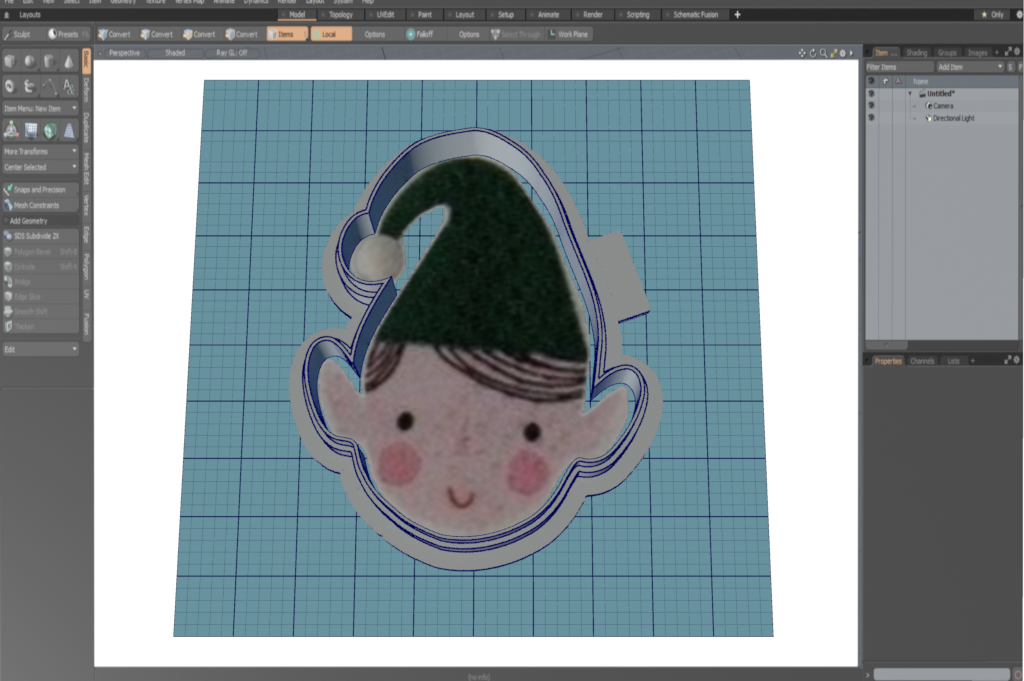Open the Shading panel tab
Viewport: 1024px width, 681px height.
[916, 52]
